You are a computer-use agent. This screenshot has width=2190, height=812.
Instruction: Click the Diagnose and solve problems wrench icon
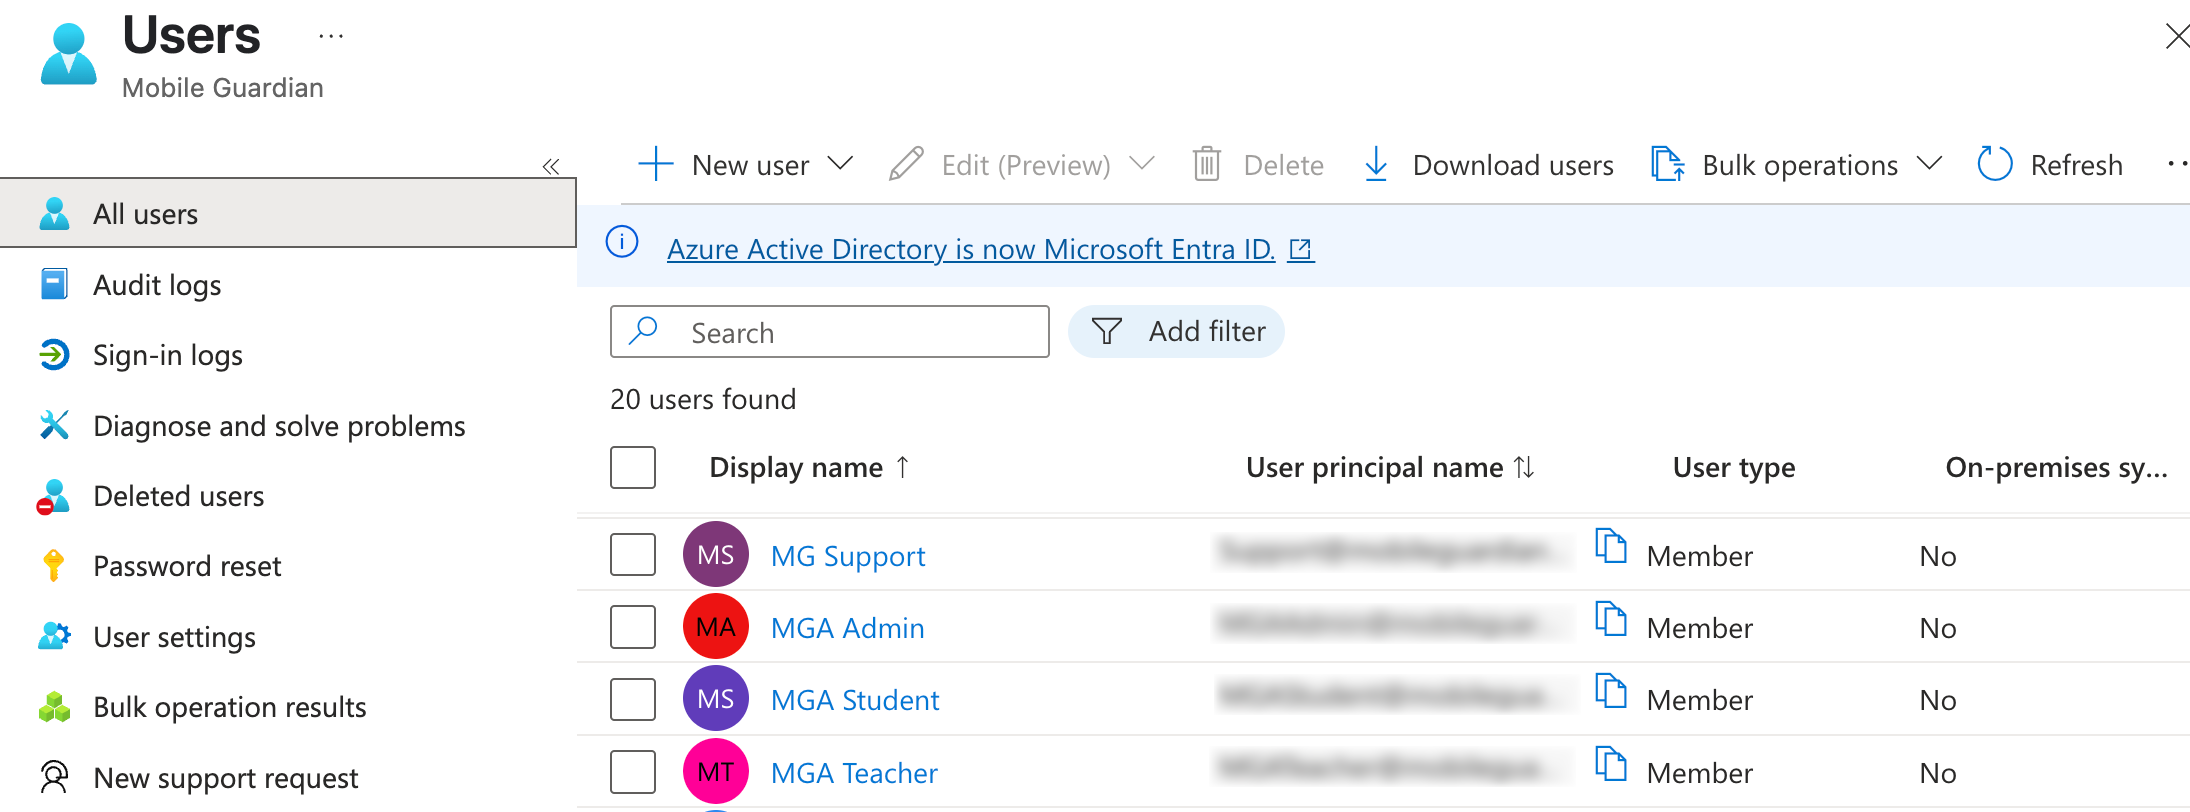coord(54,425)
